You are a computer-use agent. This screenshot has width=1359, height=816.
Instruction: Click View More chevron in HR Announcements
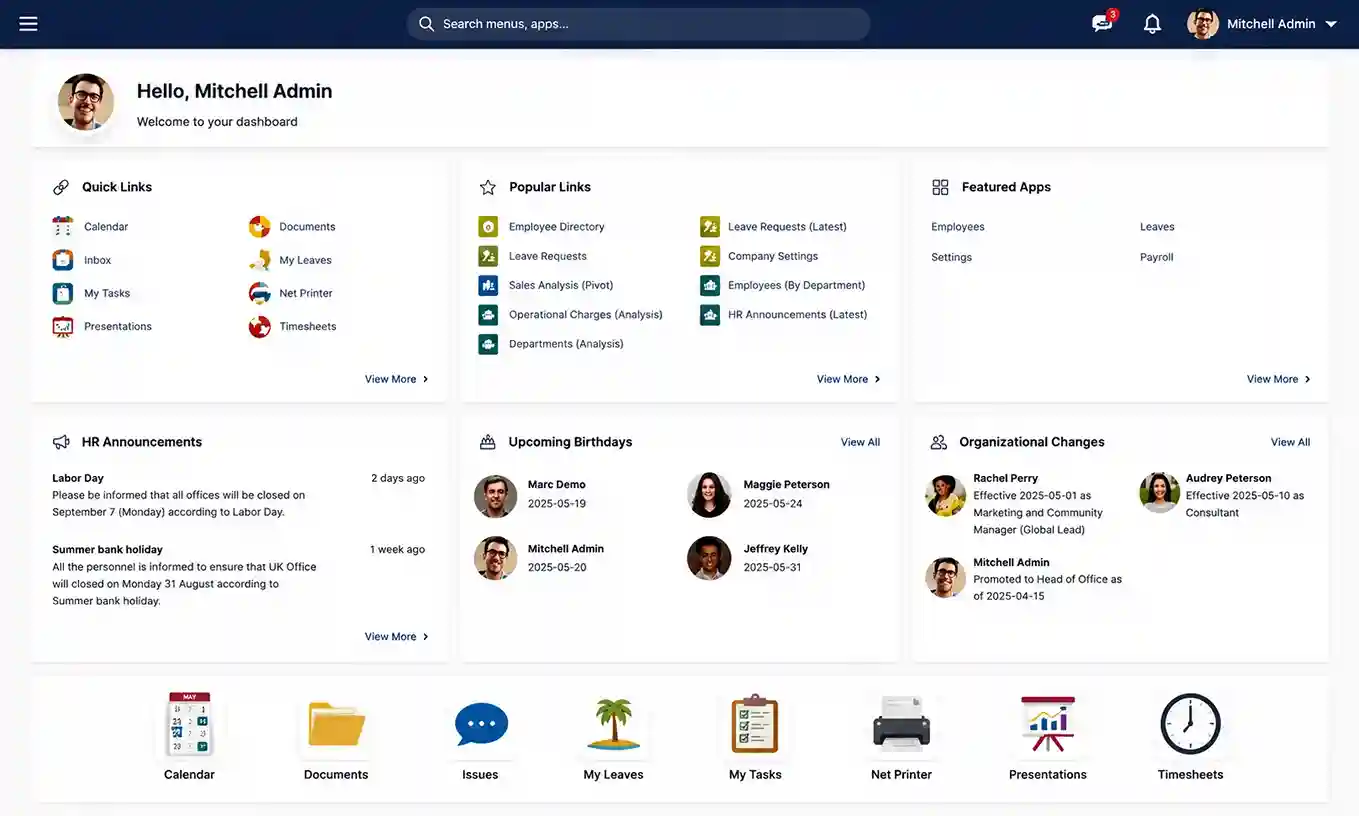[425, 637]
